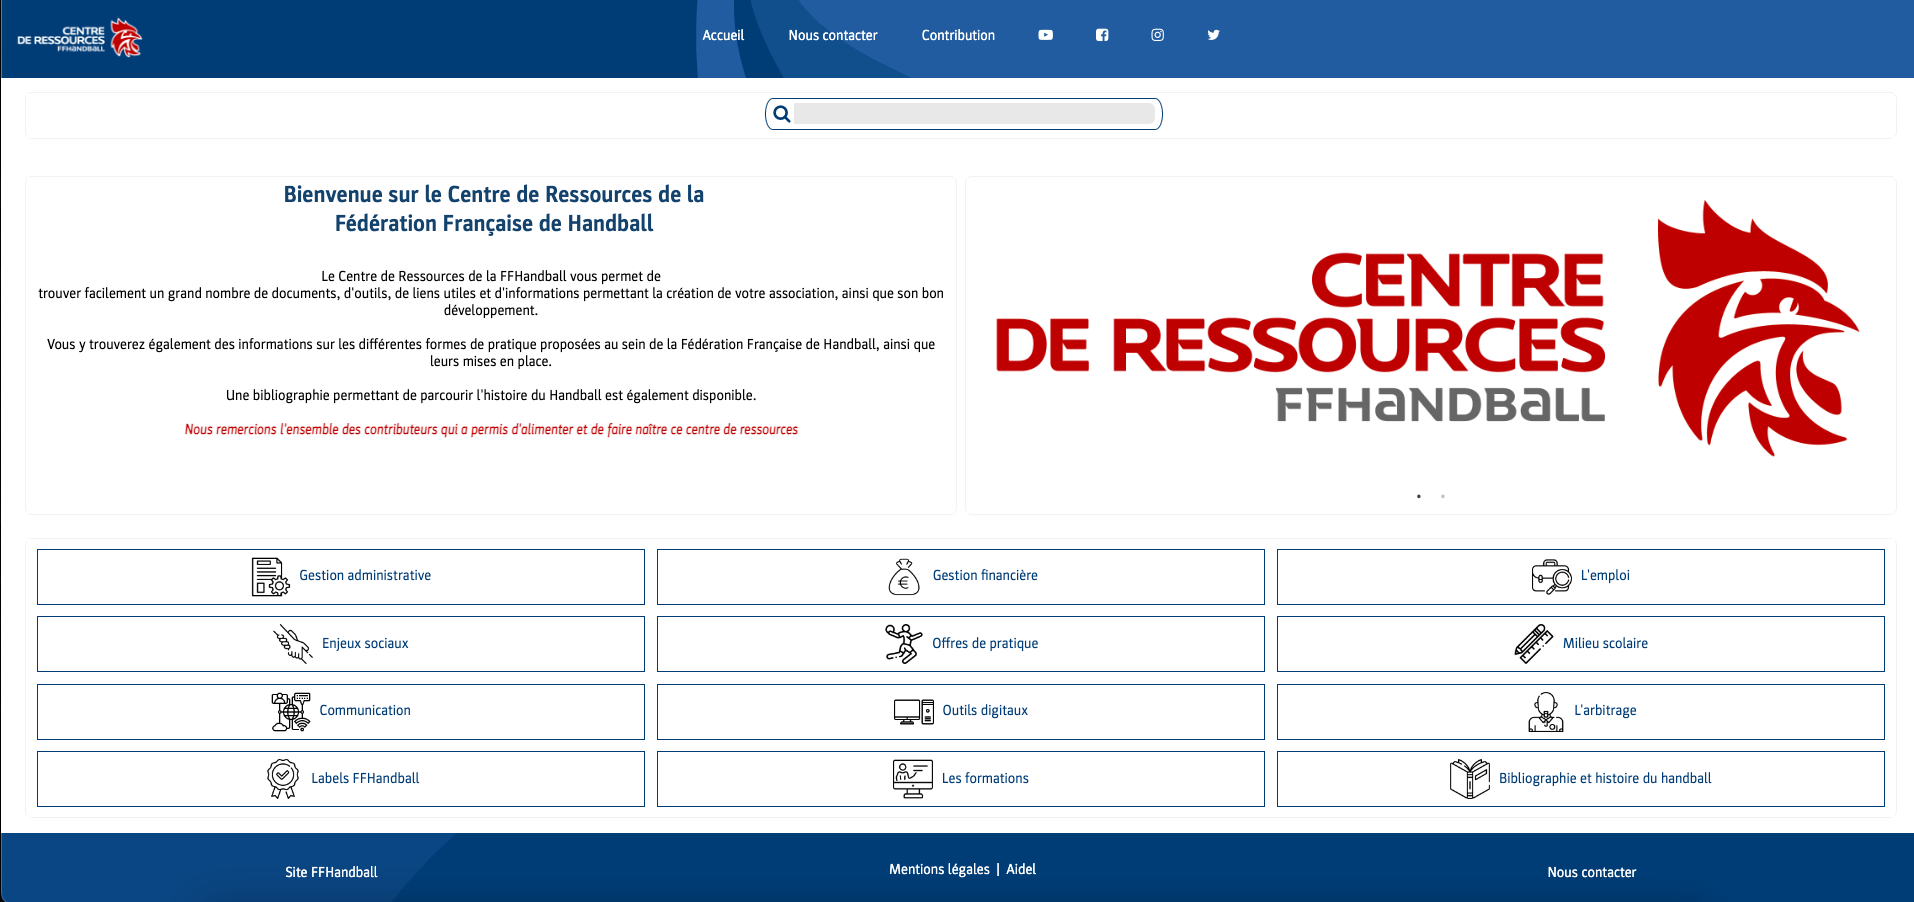
Task: Open the Offres de pratique category
Action: 961,644
